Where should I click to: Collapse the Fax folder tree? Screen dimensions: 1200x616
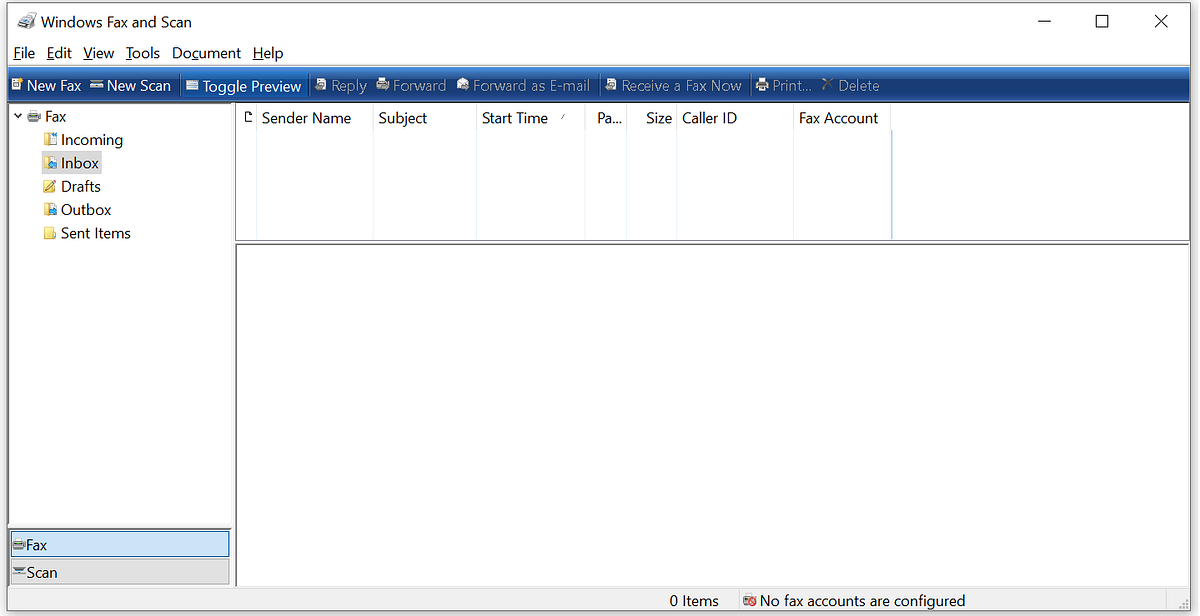pyautogui.click(x=16, y=115)
